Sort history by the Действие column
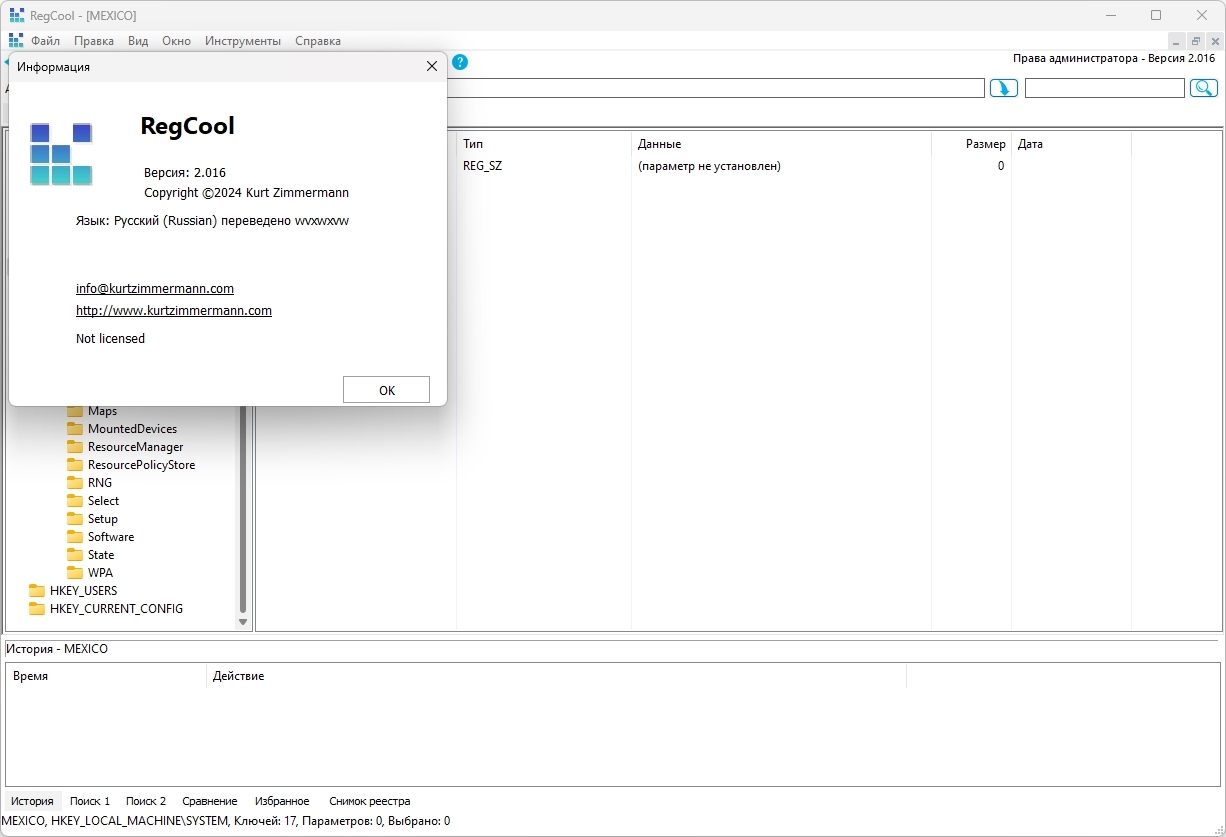This screenshot has width=1226, height=837. pyautogui.click(x=556, y=676)
